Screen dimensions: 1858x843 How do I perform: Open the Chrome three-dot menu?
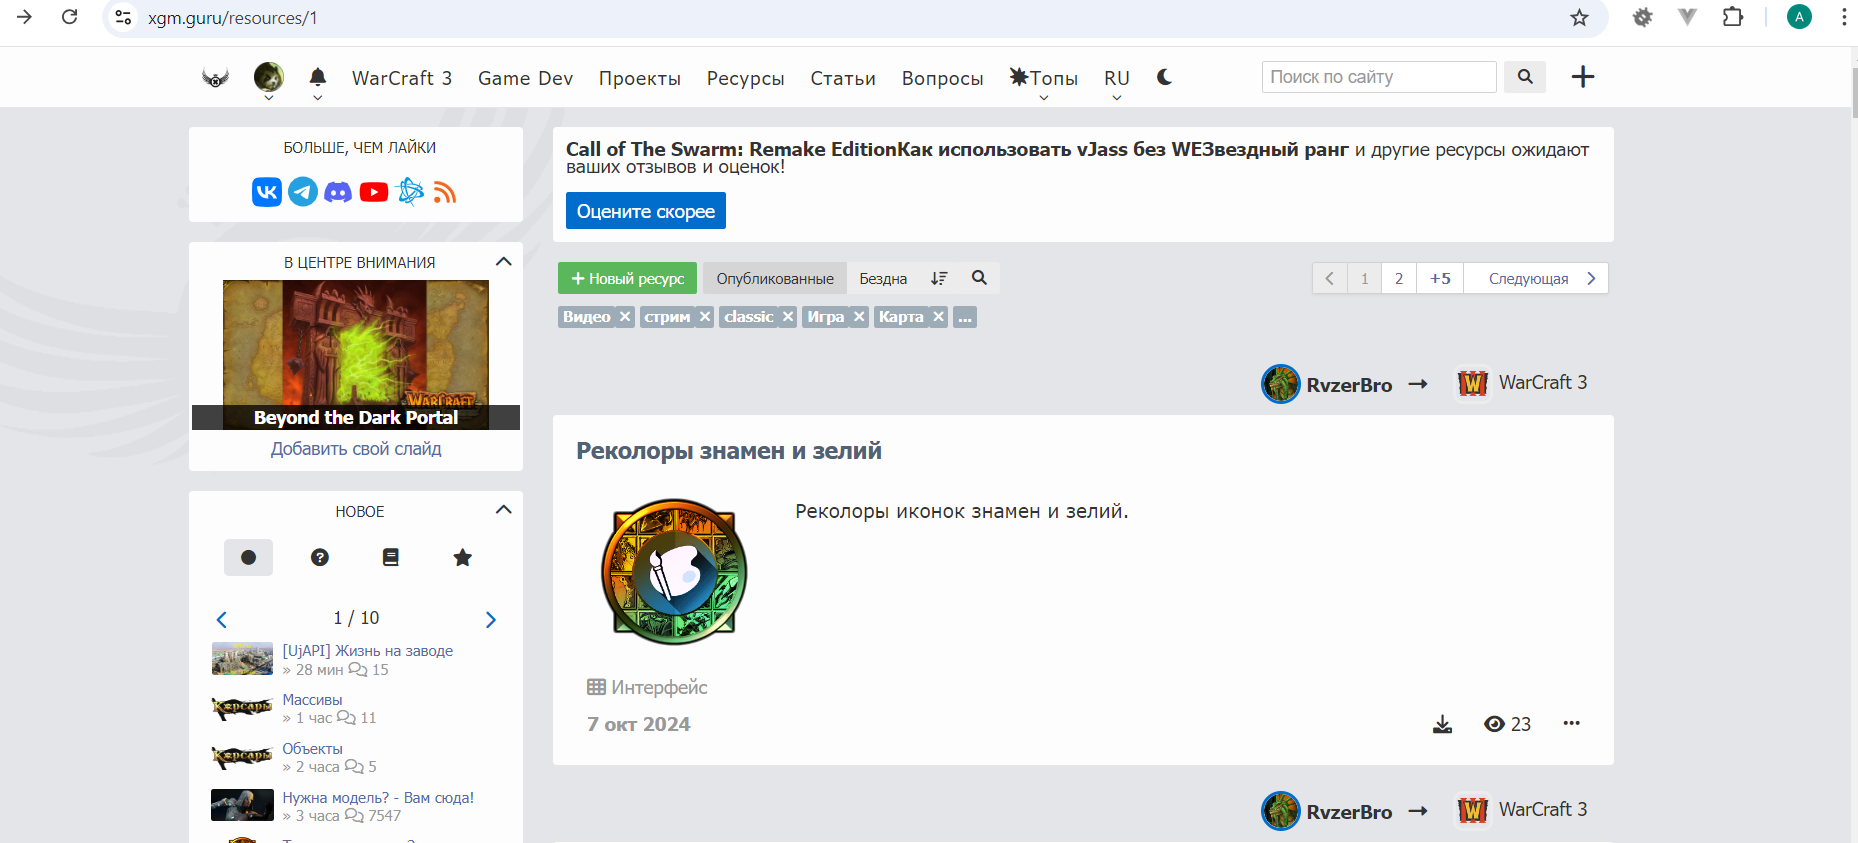[x=1844, y=17]
